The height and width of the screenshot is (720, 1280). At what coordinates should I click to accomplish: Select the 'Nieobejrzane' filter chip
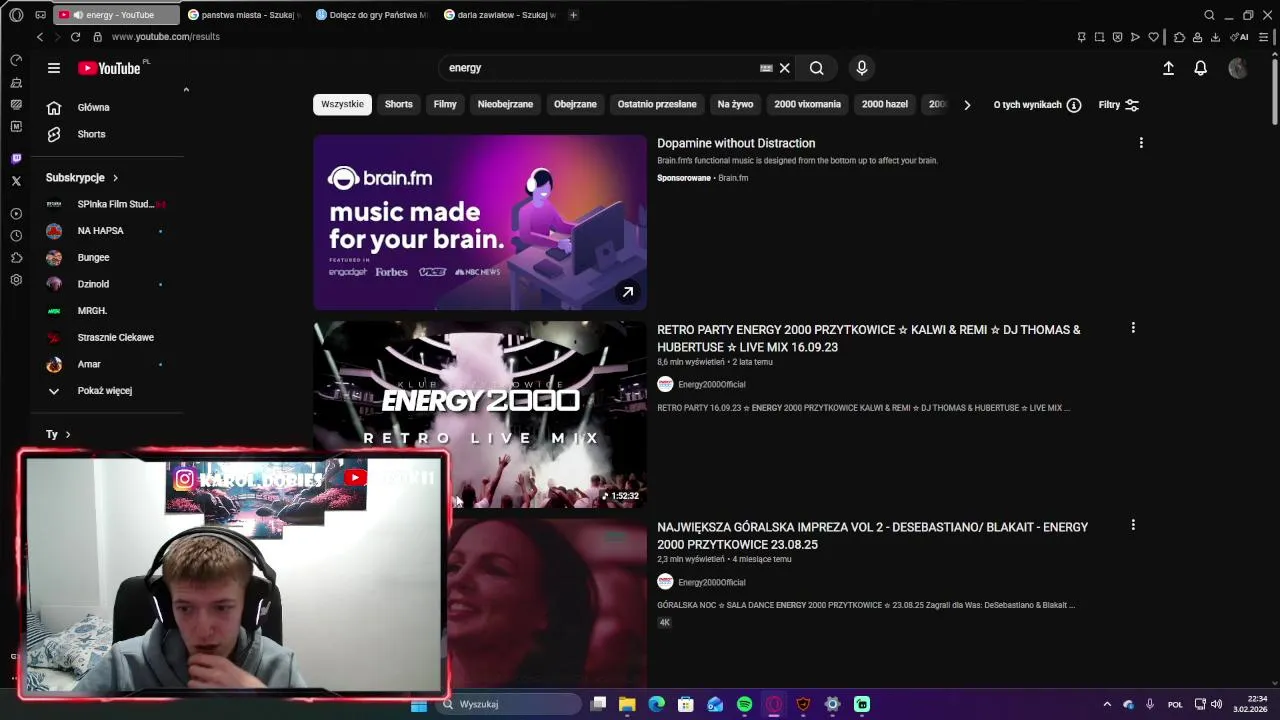click(x=505, y=104)
